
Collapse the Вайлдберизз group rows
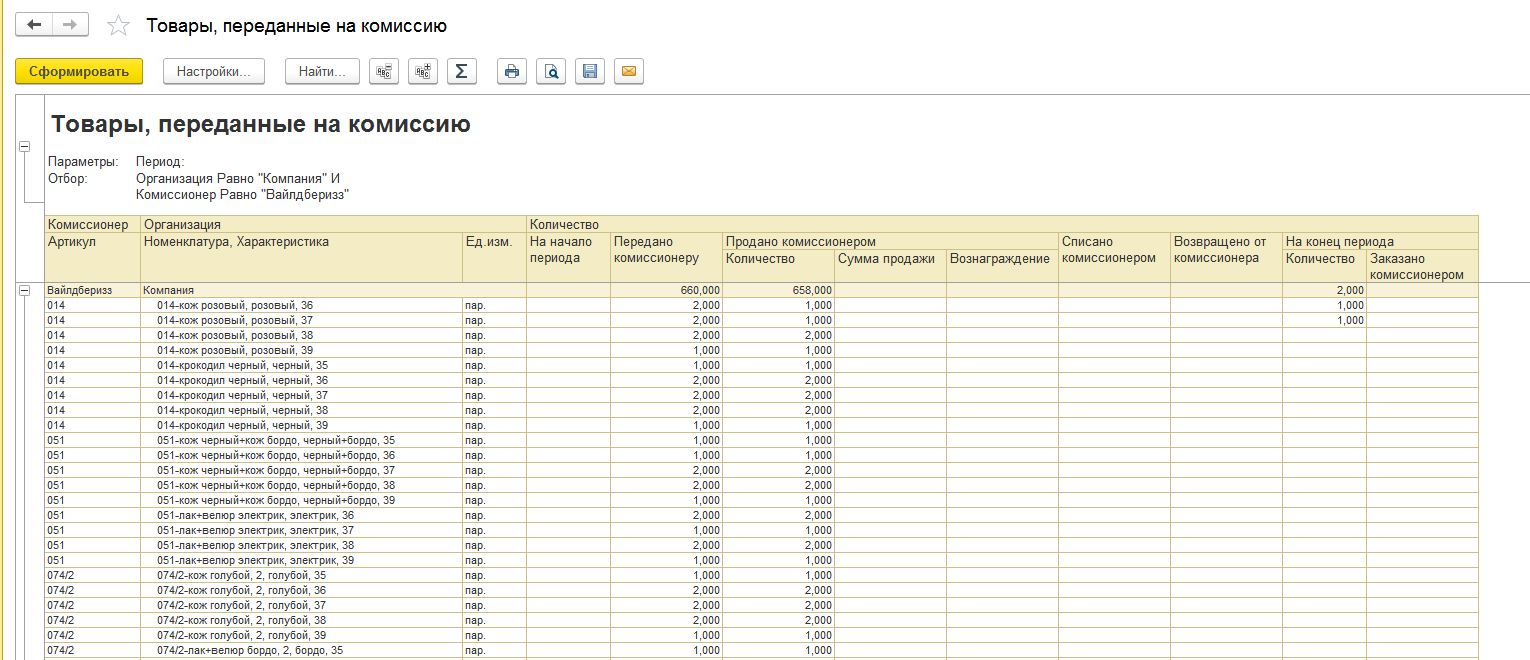[x=25, y=290]
